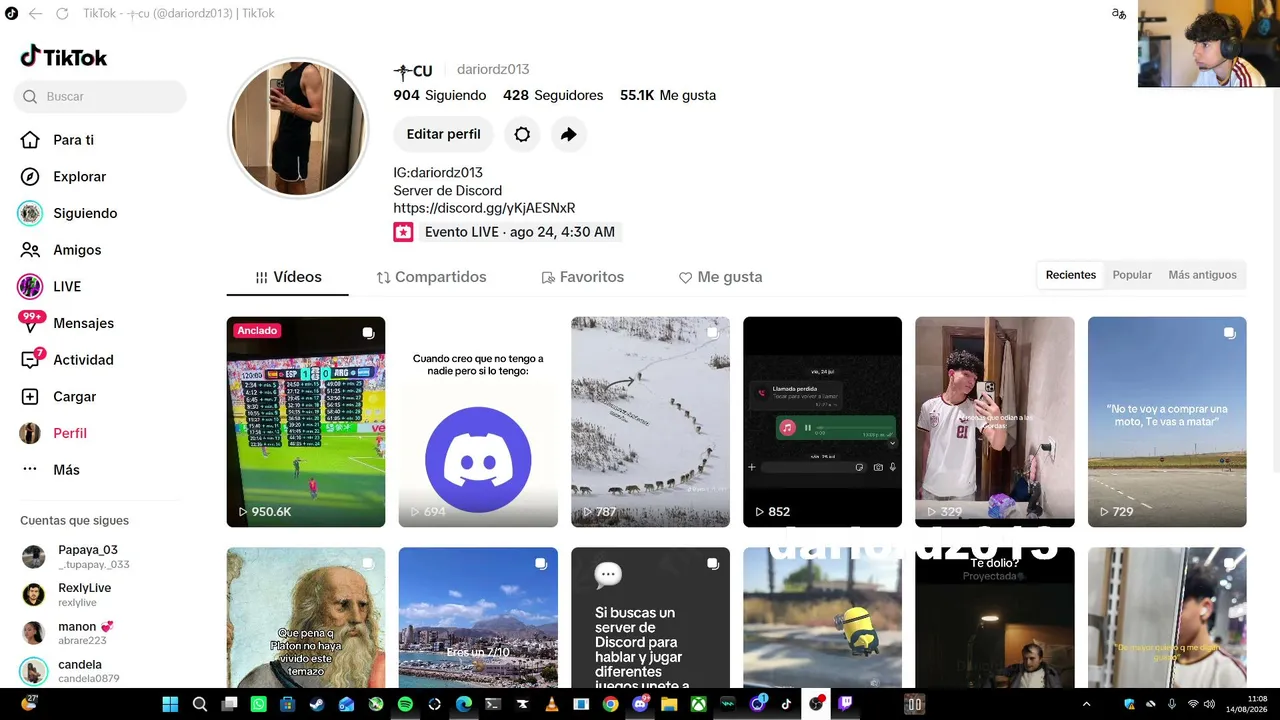
Task: Switch to the Compartidos tab
Action: (x=431, y=277)
